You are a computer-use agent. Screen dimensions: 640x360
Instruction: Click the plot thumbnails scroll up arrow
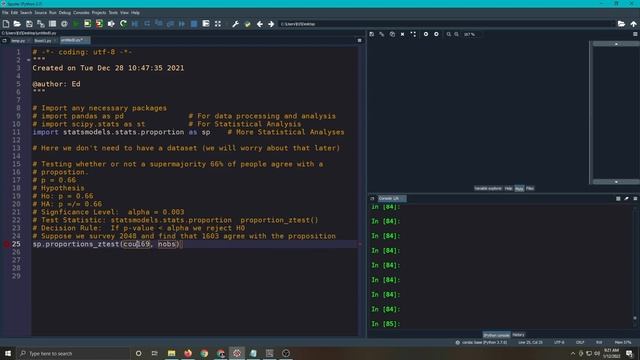coord(616,44)
